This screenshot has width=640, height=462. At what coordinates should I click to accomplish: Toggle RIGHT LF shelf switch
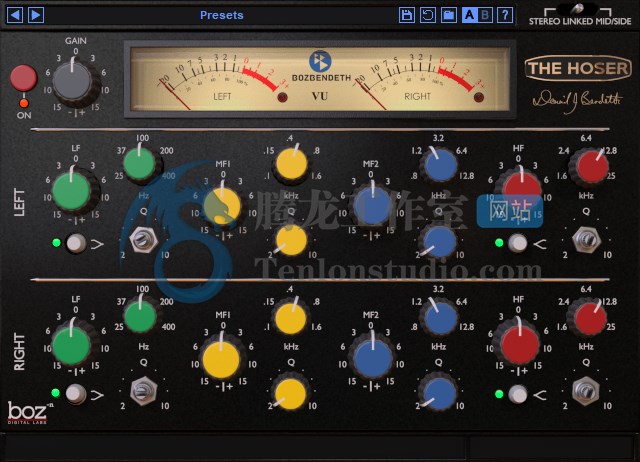click(76, 394)
